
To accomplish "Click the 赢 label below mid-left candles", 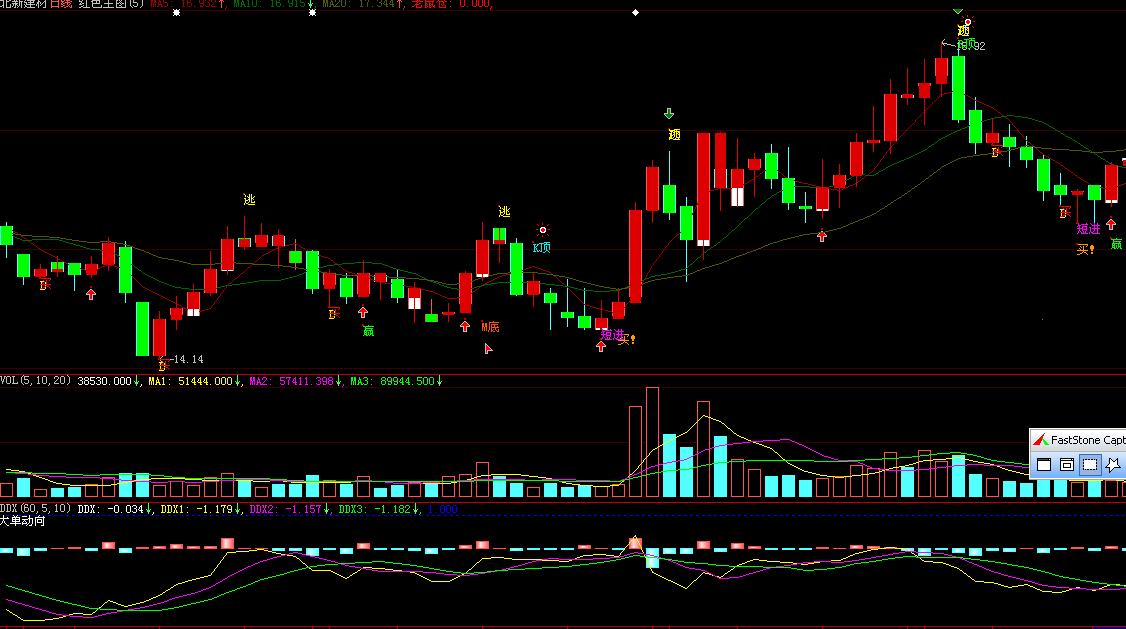I will point(368,331).
